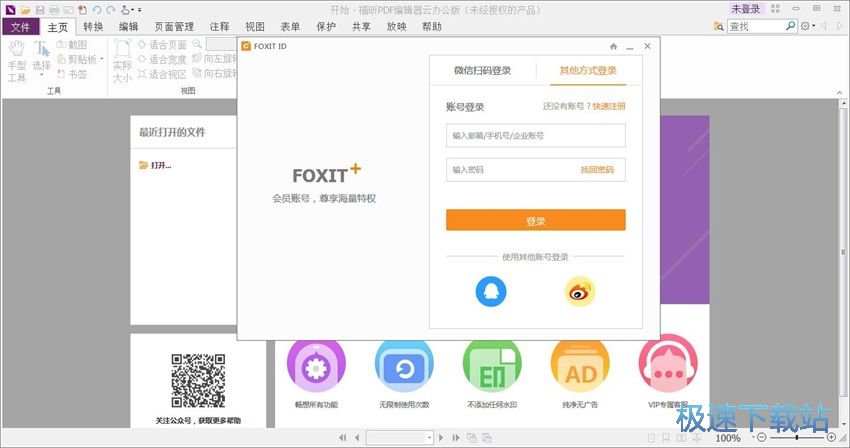Click the 找回密码 link
Viewport: 850px width, 448px height.
597,170
